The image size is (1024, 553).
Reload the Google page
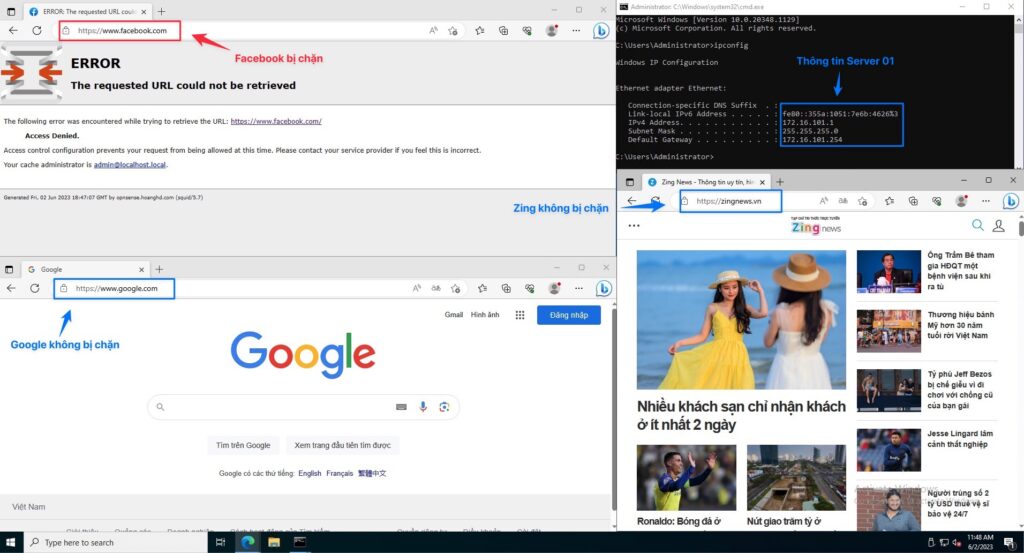pyautogui.click(x=35, y=288)
